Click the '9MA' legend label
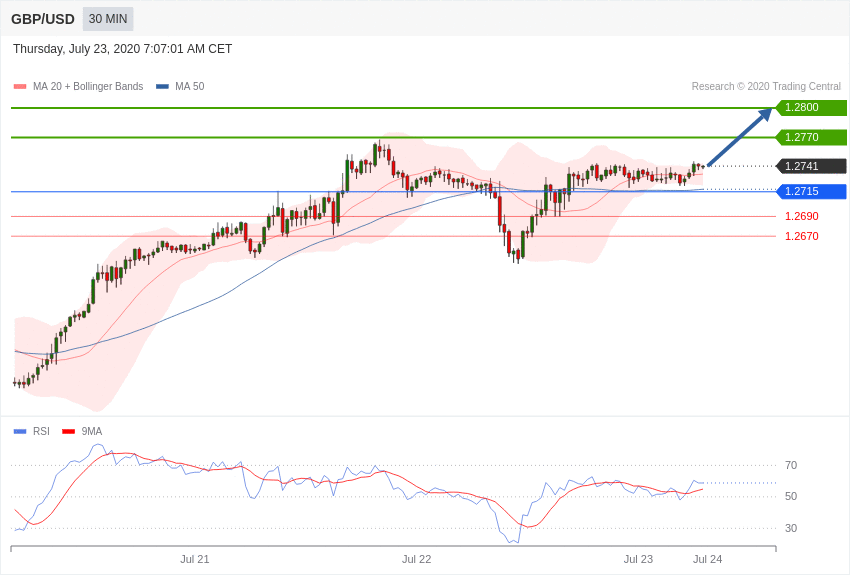 (92, 431)
